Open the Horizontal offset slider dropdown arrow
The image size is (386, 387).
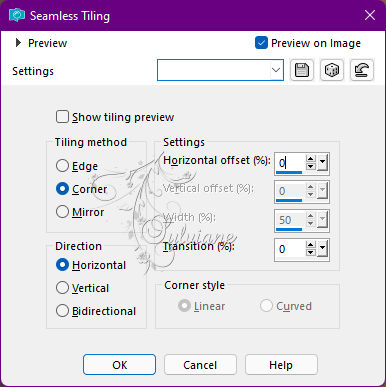(322, 163)
